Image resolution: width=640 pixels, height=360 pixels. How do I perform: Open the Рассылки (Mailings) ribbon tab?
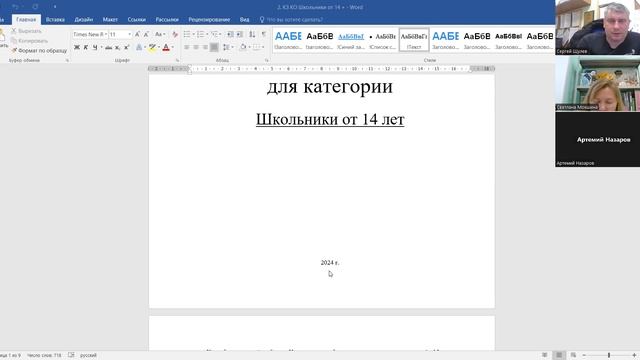click(167, 20)
